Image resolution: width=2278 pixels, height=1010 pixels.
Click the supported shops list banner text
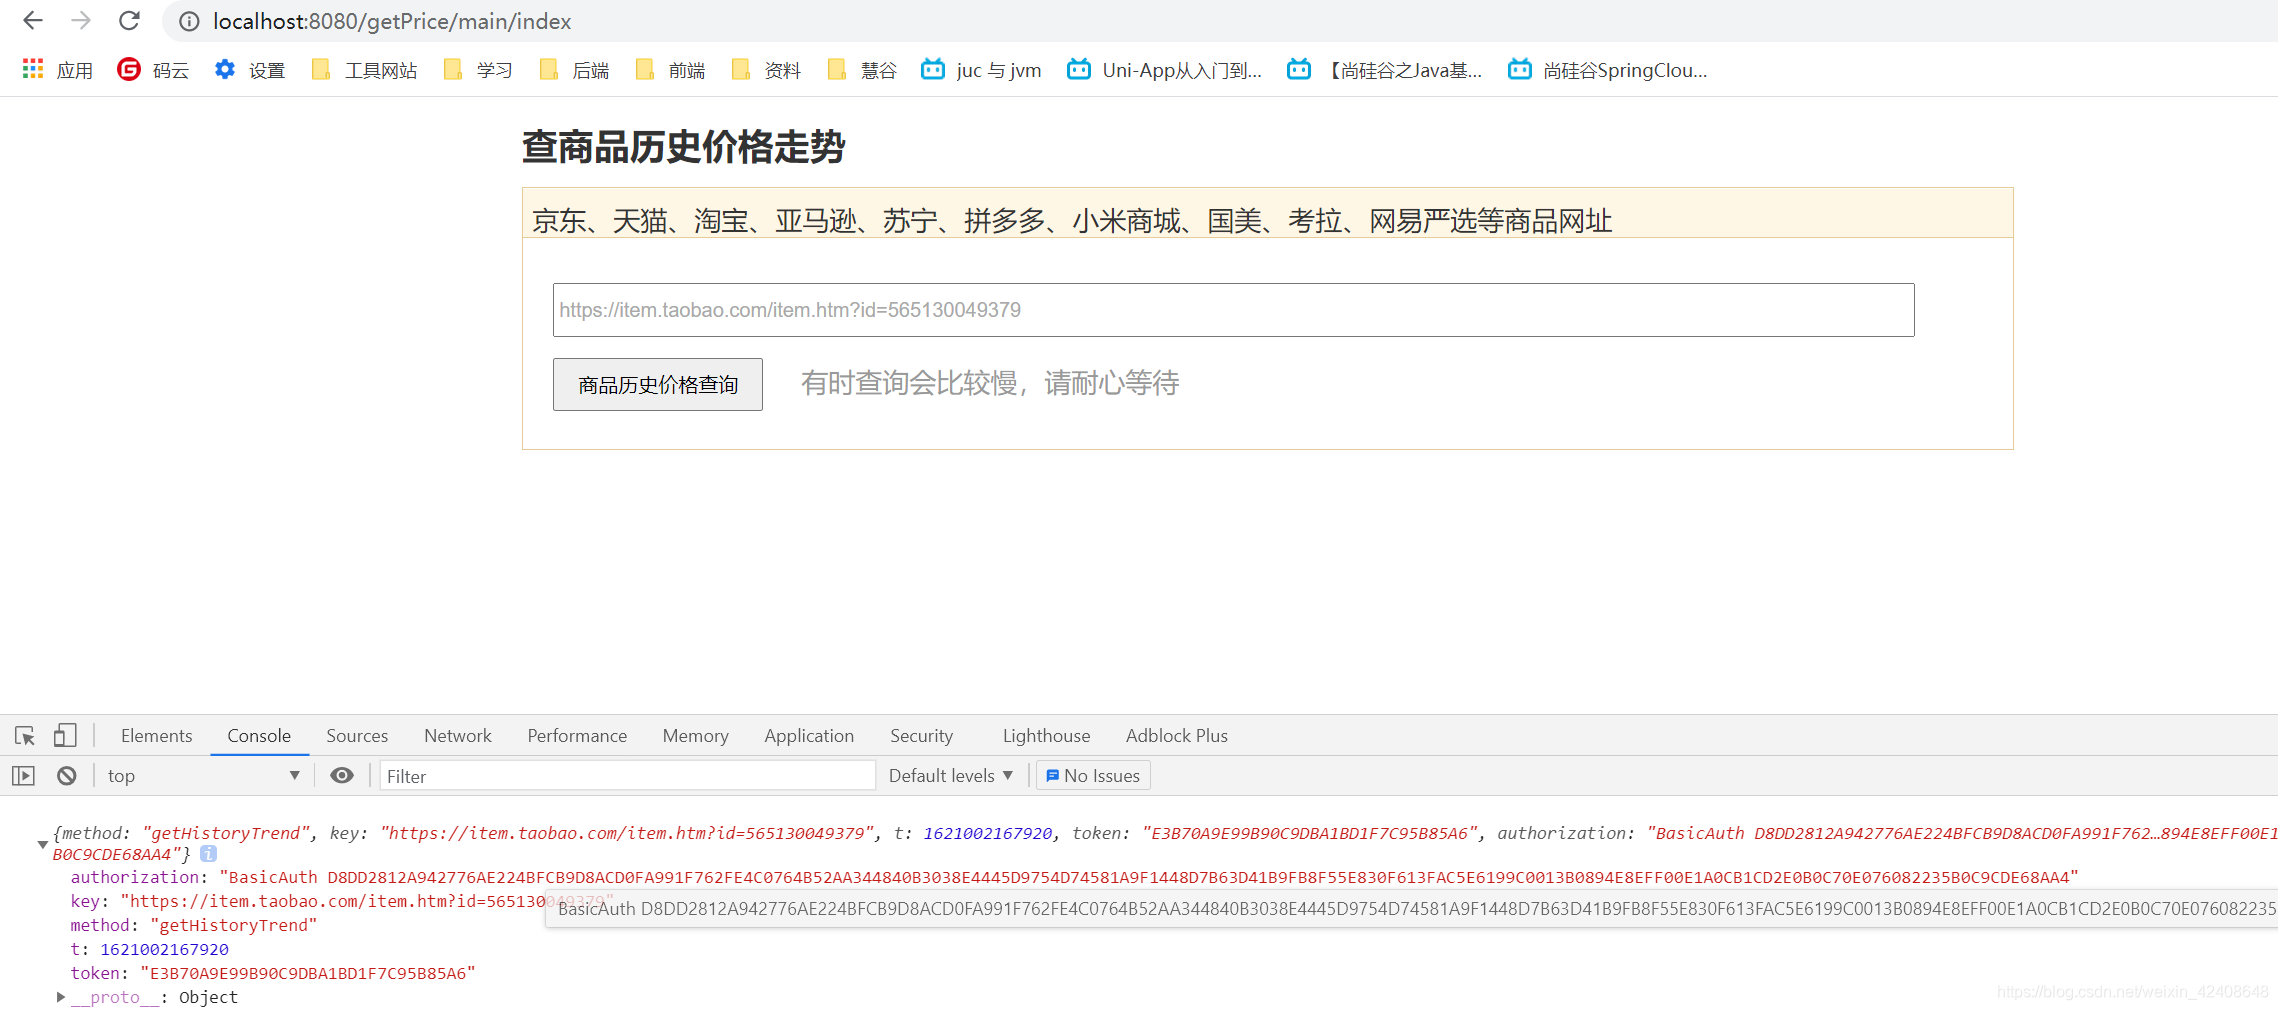tap(1072, 220)
